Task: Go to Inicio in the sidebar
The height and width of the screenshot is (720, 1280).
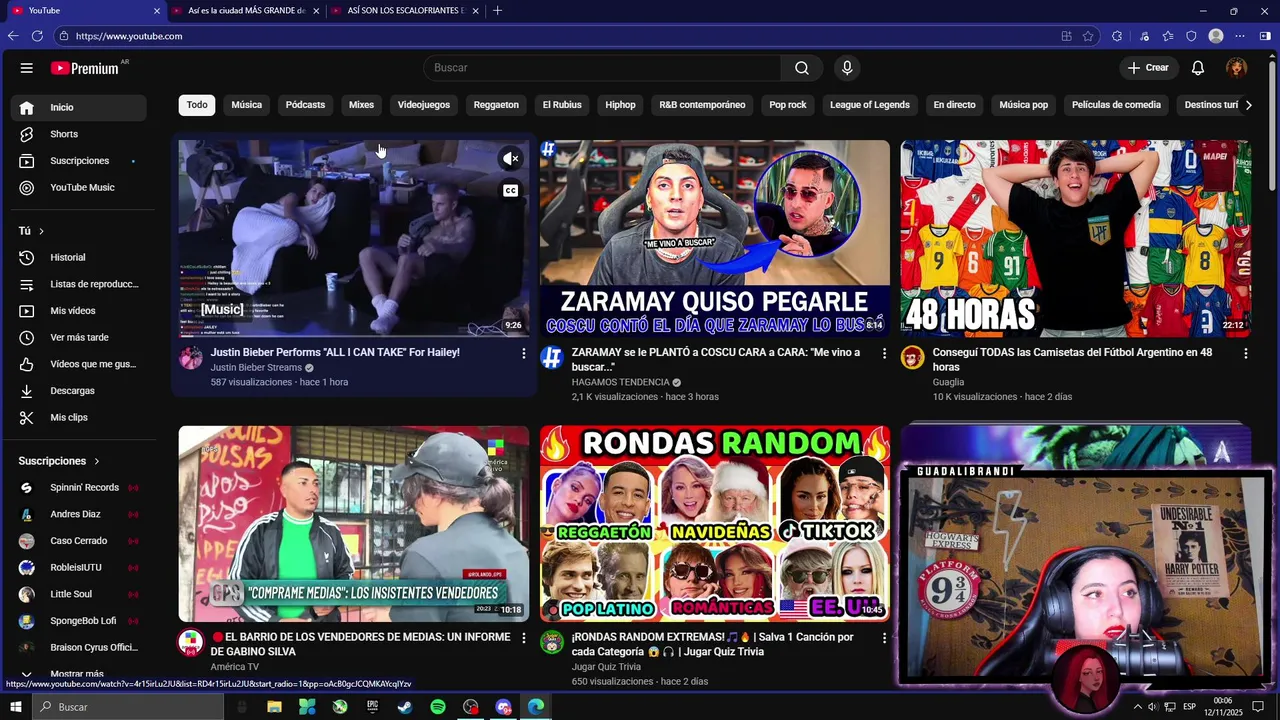Action: coord(78,107)
